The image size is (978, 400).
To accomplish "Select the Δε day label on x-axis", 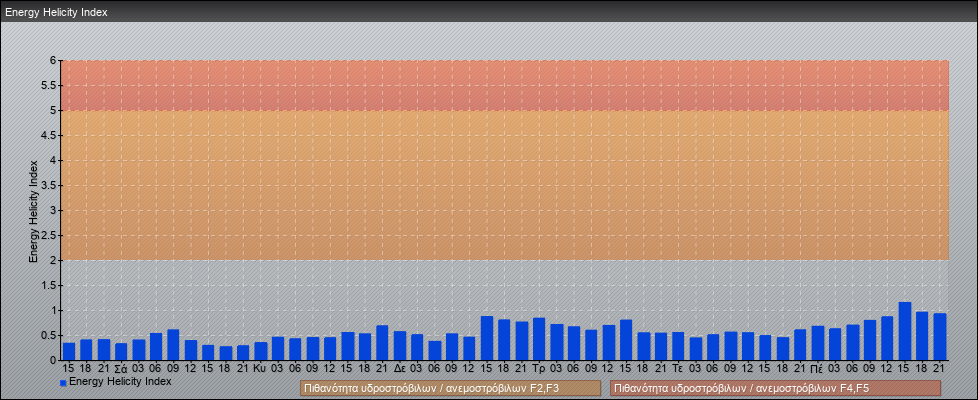I will (x=400, y=369).
